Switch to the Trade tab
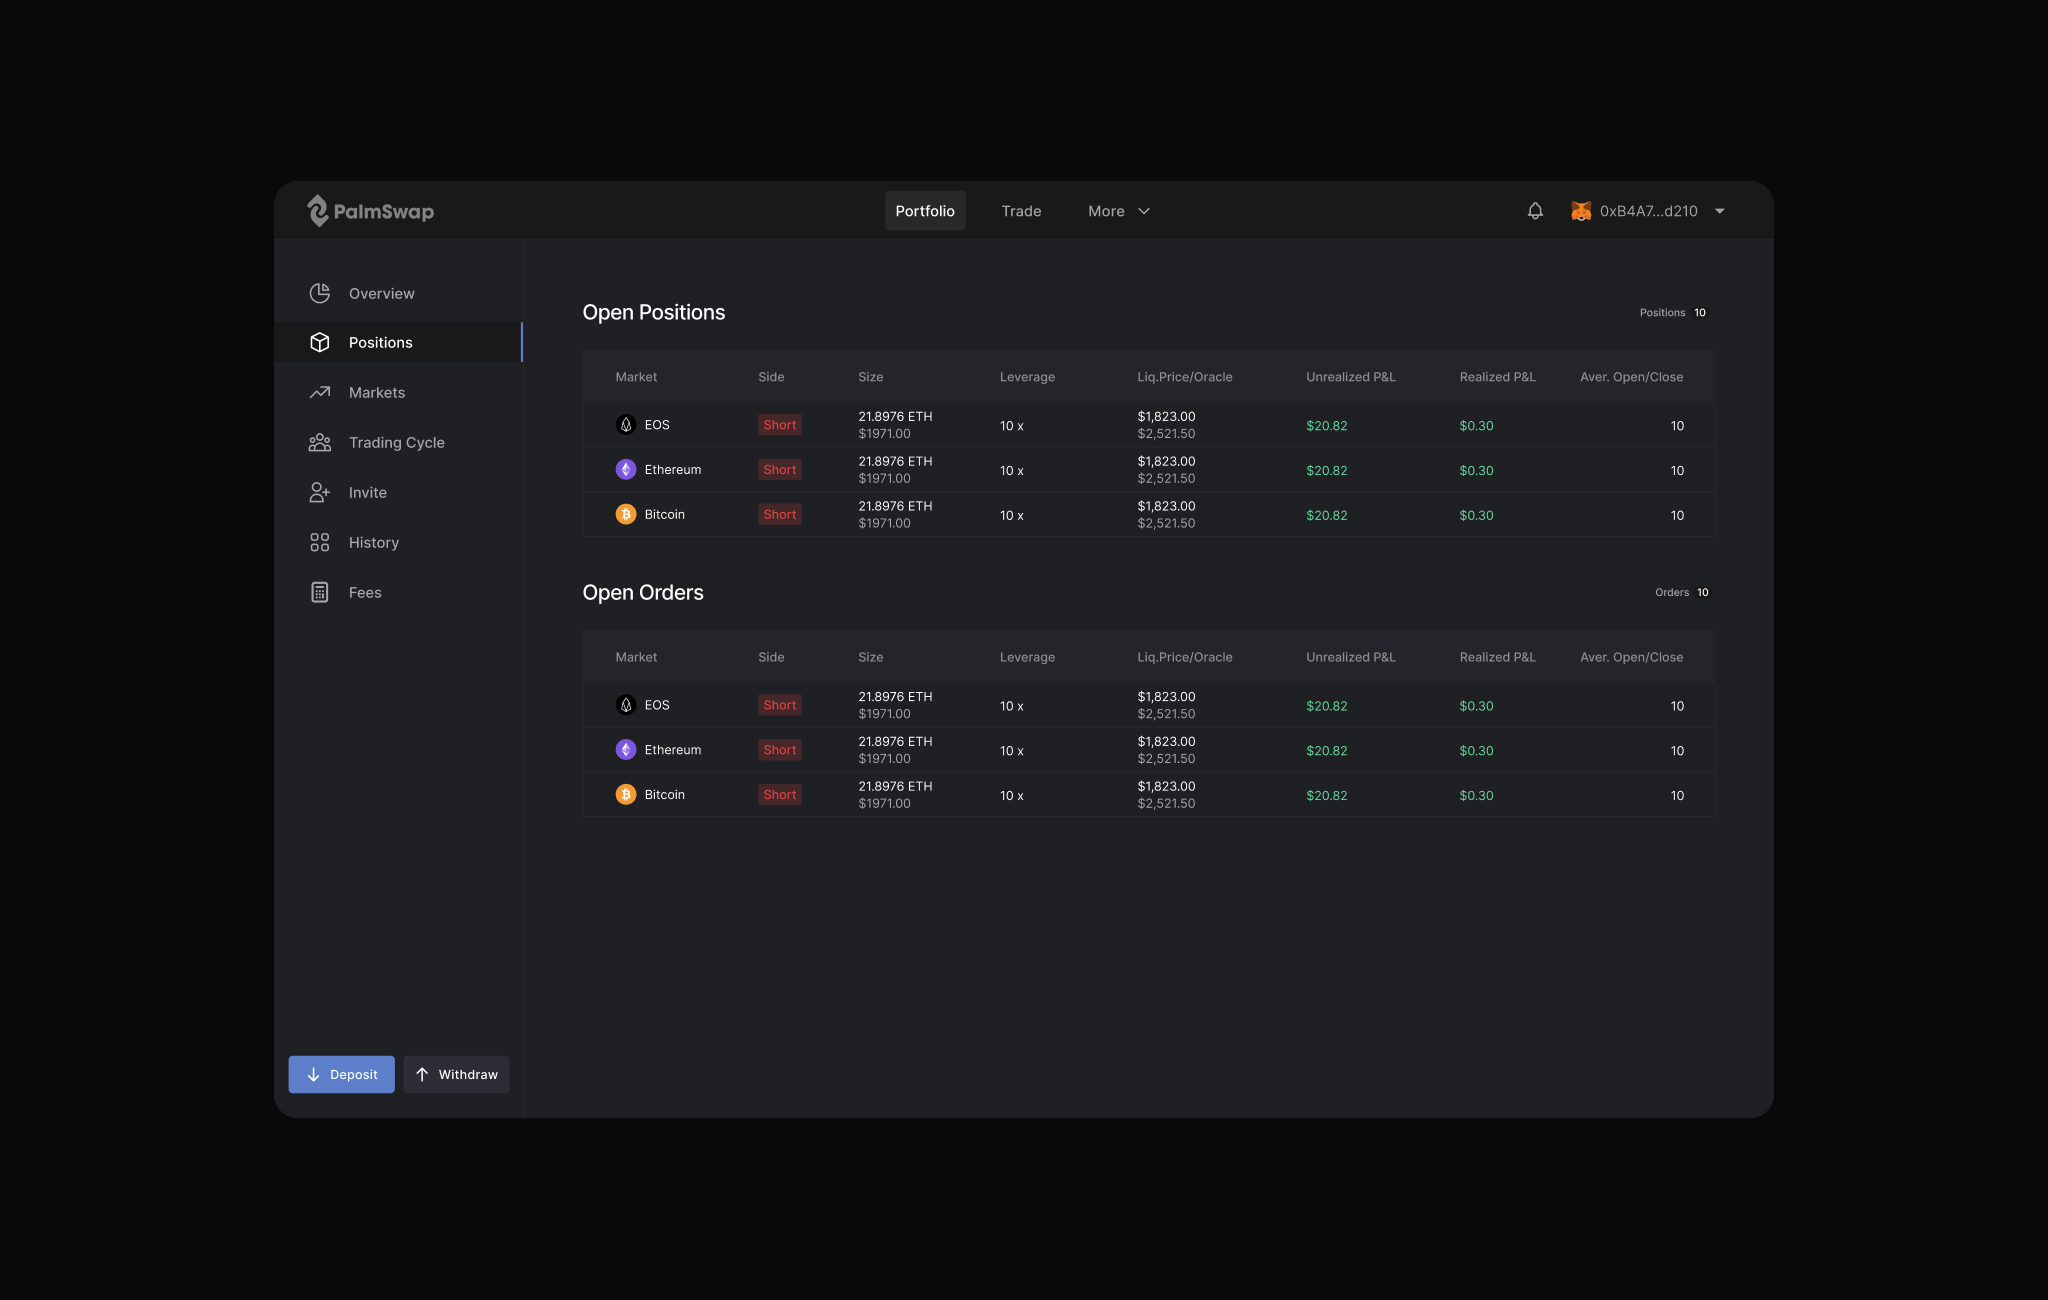This screenshot has height=1300, width=2048. 1021,211
